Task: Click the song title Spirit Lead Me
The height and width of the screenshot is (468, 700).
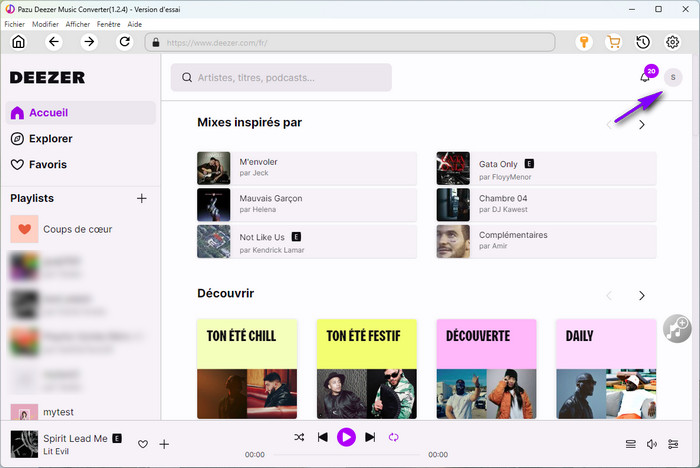Action: (75, 439)
